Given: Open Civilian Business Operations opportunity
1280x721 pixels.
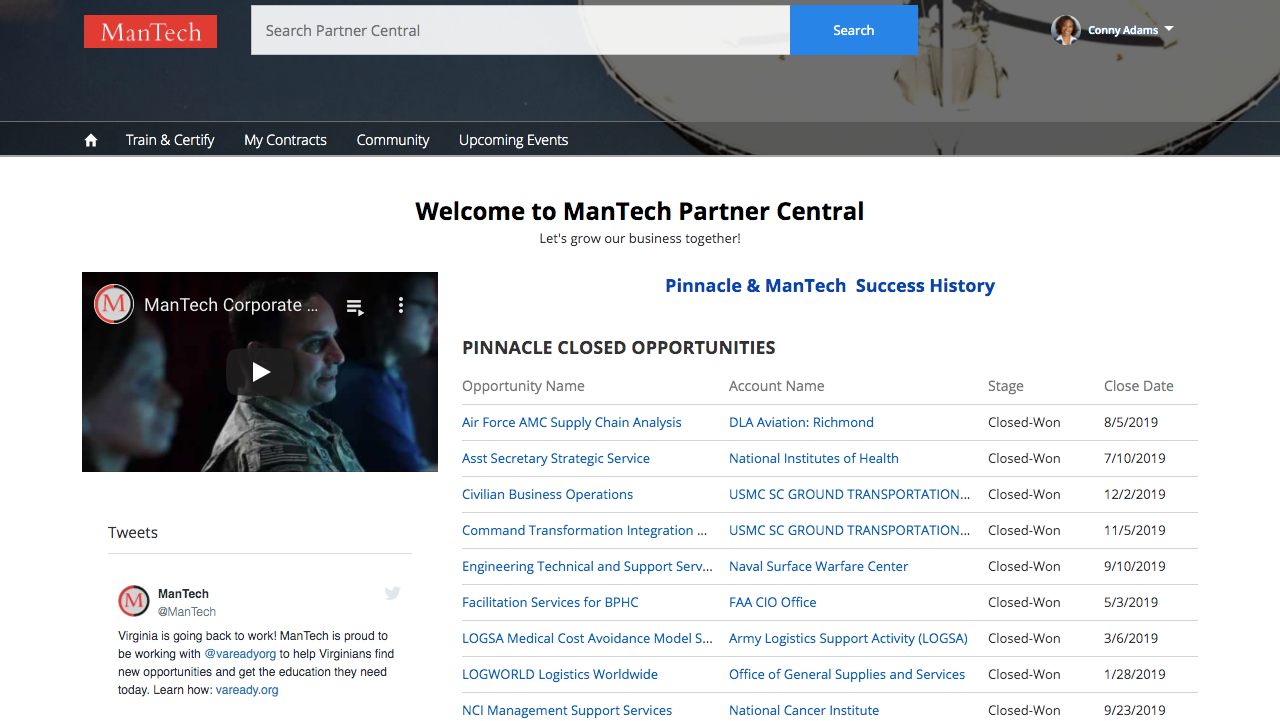Looking at the screenshot, I should click(x=547, y=494).
